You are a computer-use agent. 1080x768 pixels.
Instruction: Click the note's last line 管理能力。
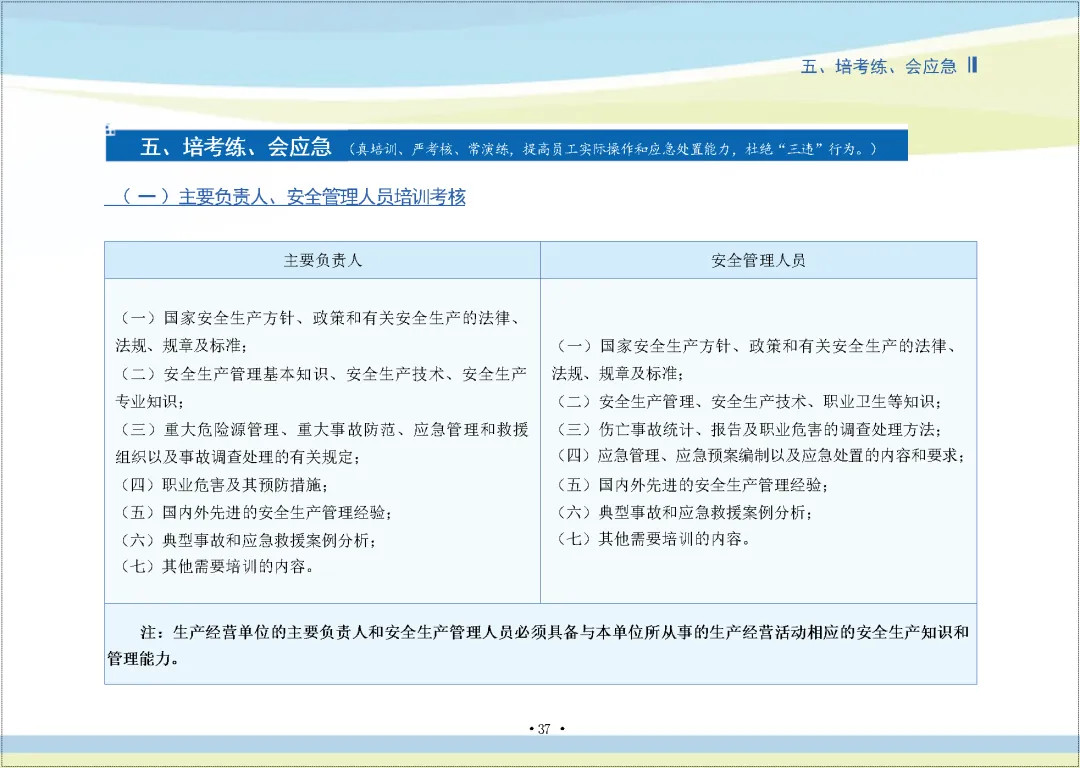143,658
